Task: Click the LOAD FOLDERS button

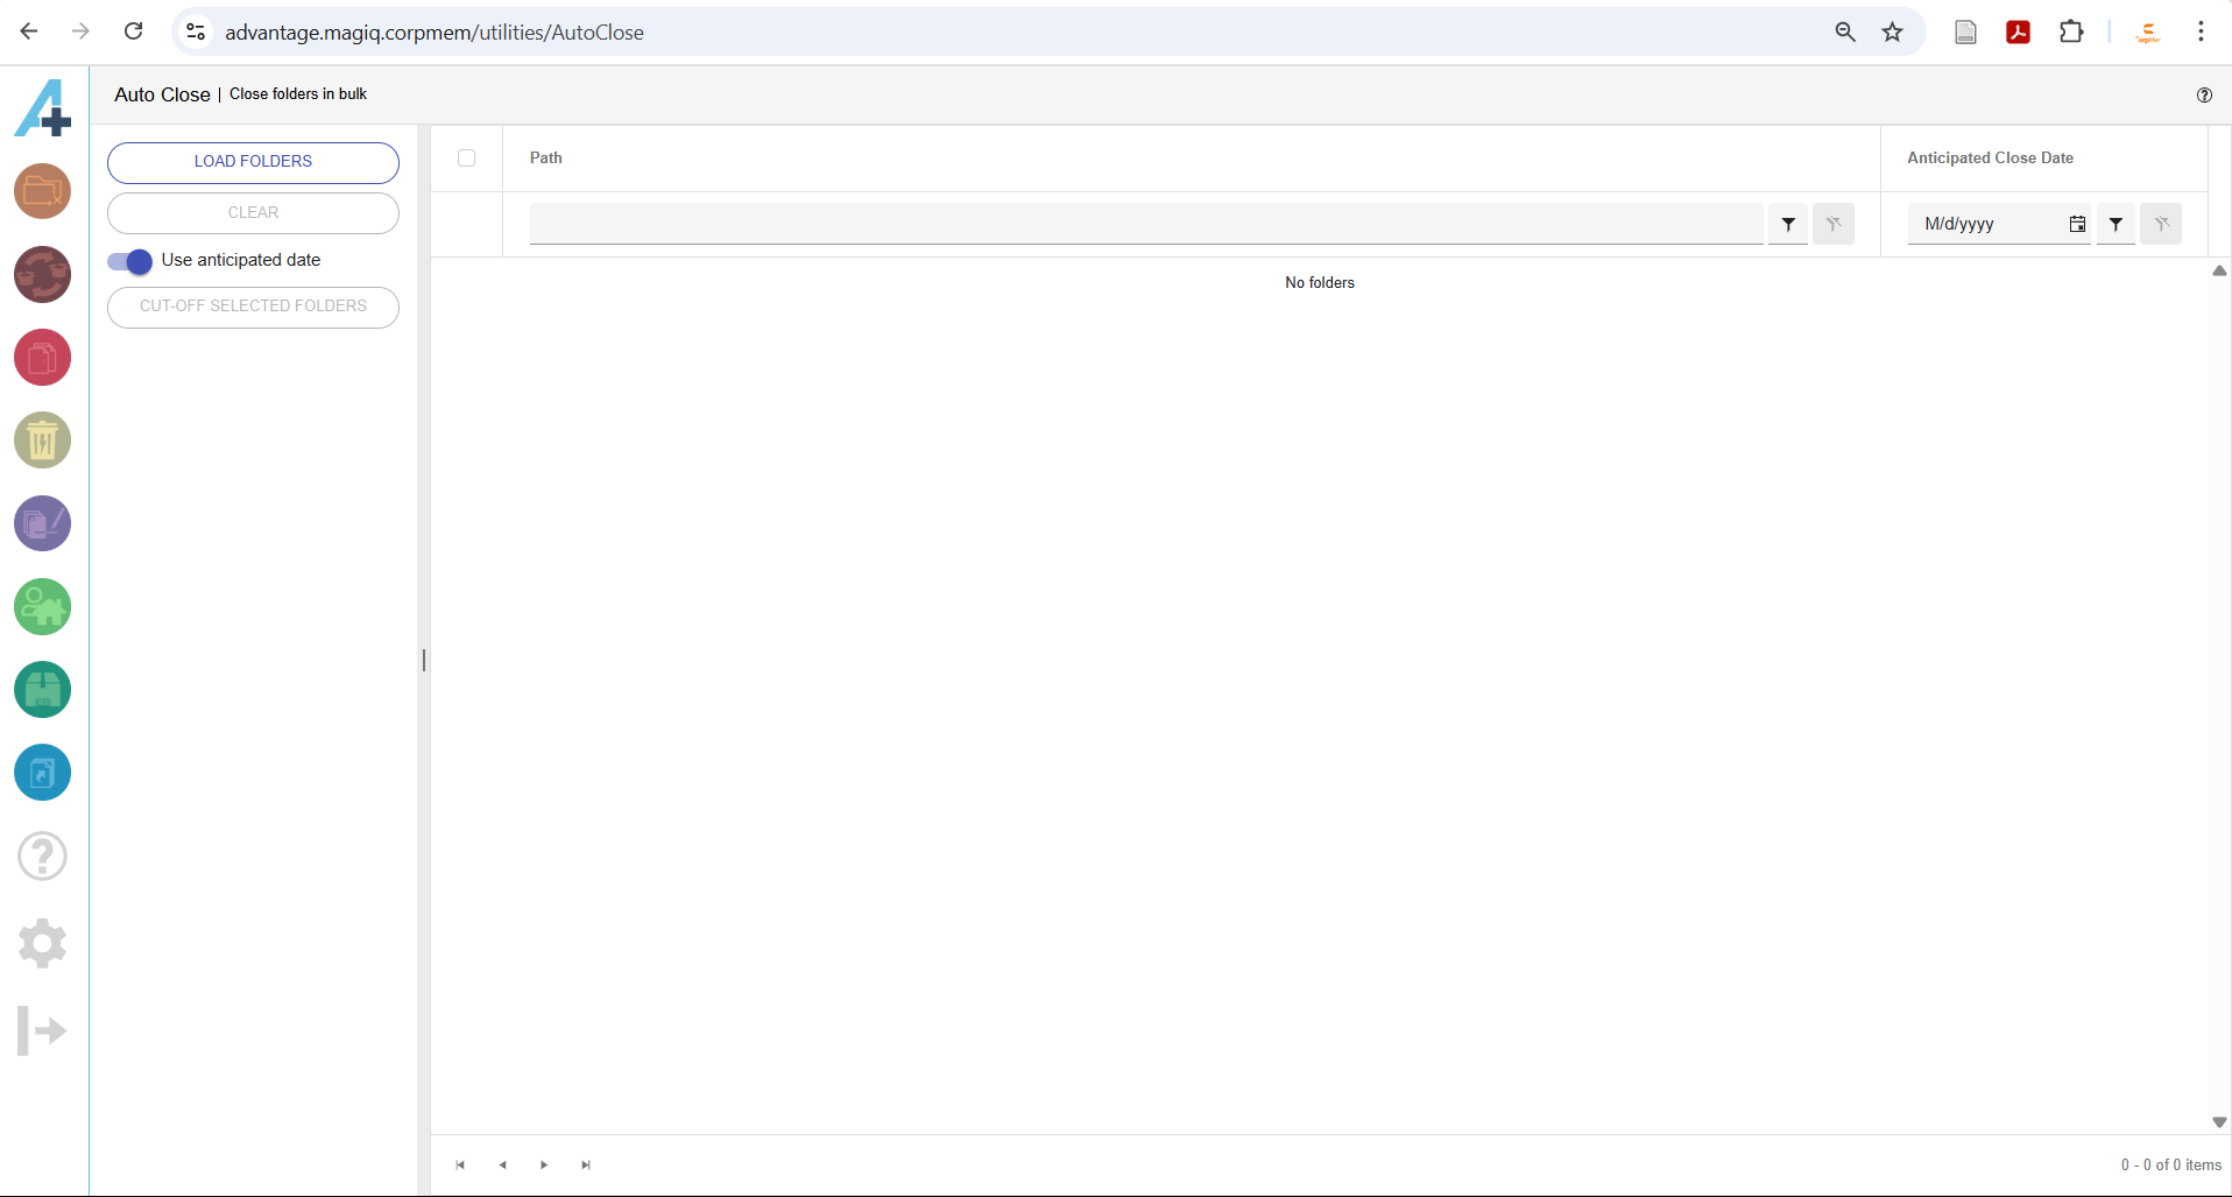Action: click(x=253, y=162)
